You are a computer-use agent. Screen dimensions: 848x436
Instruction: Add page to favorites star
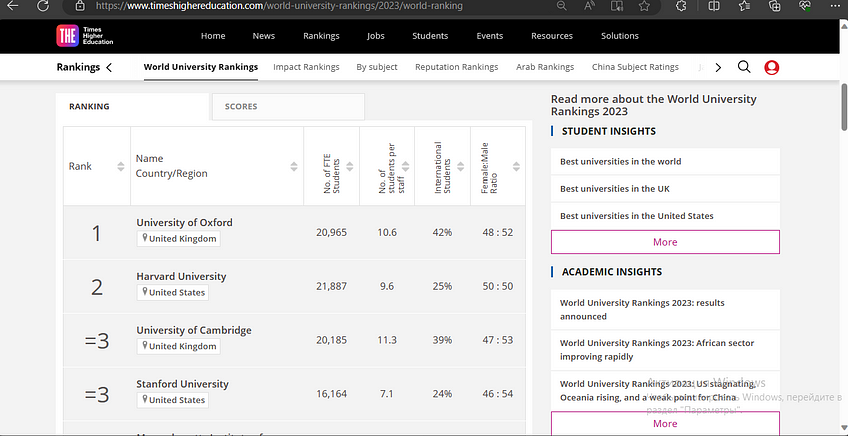click(644, 5)
